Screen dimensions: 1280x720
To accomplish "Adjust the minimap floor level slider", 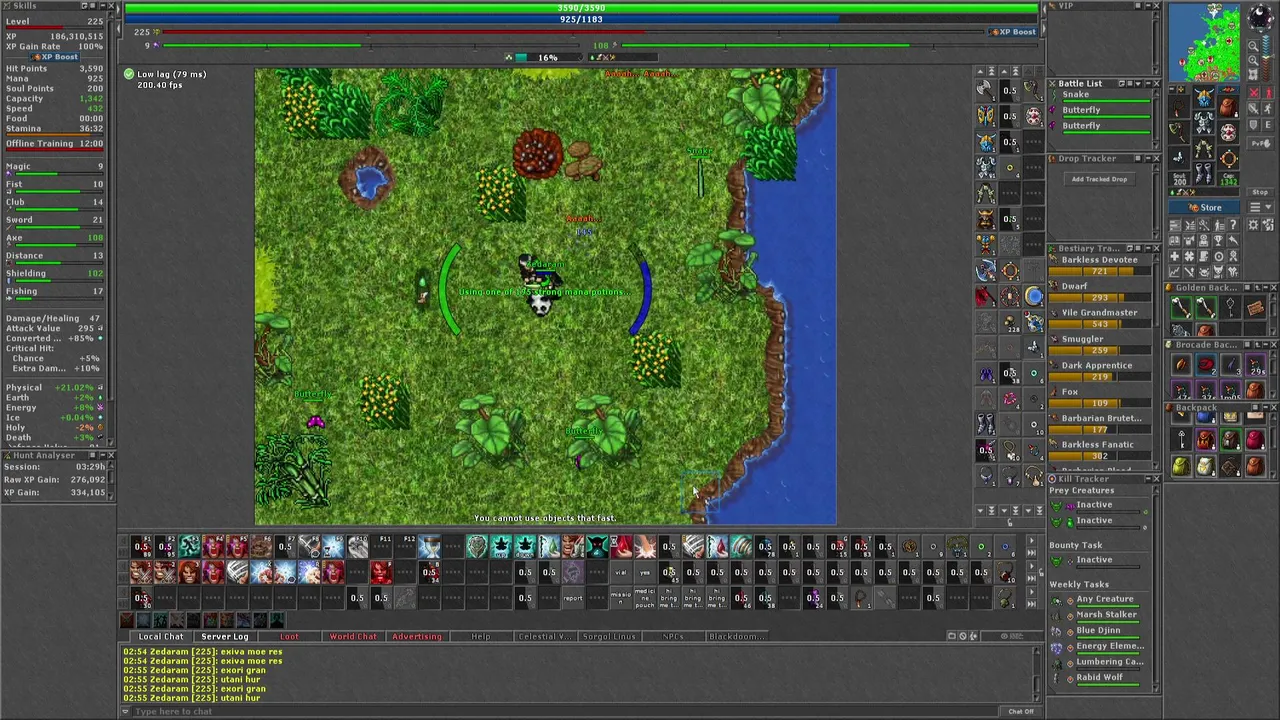I will (1267, 57).
